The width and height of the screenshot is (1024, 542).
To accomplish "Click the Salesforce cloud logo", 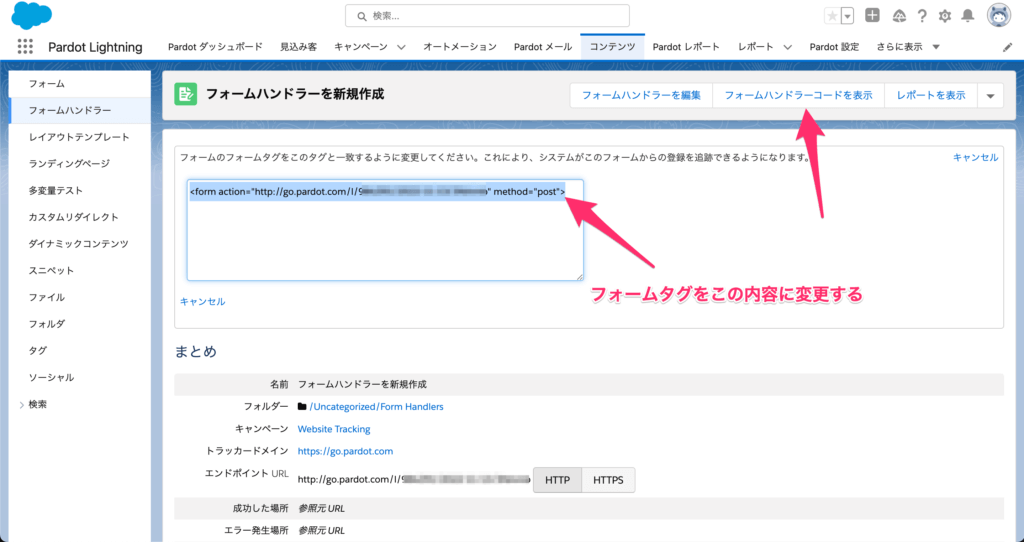I will pyautogui.click(x=31, y=16).
